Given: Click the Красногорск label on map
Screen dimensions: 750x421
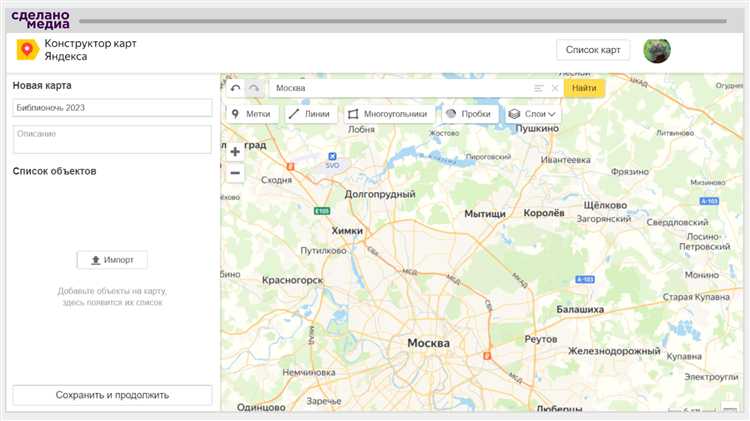Looking at the screenshot, I should (292, 280).
